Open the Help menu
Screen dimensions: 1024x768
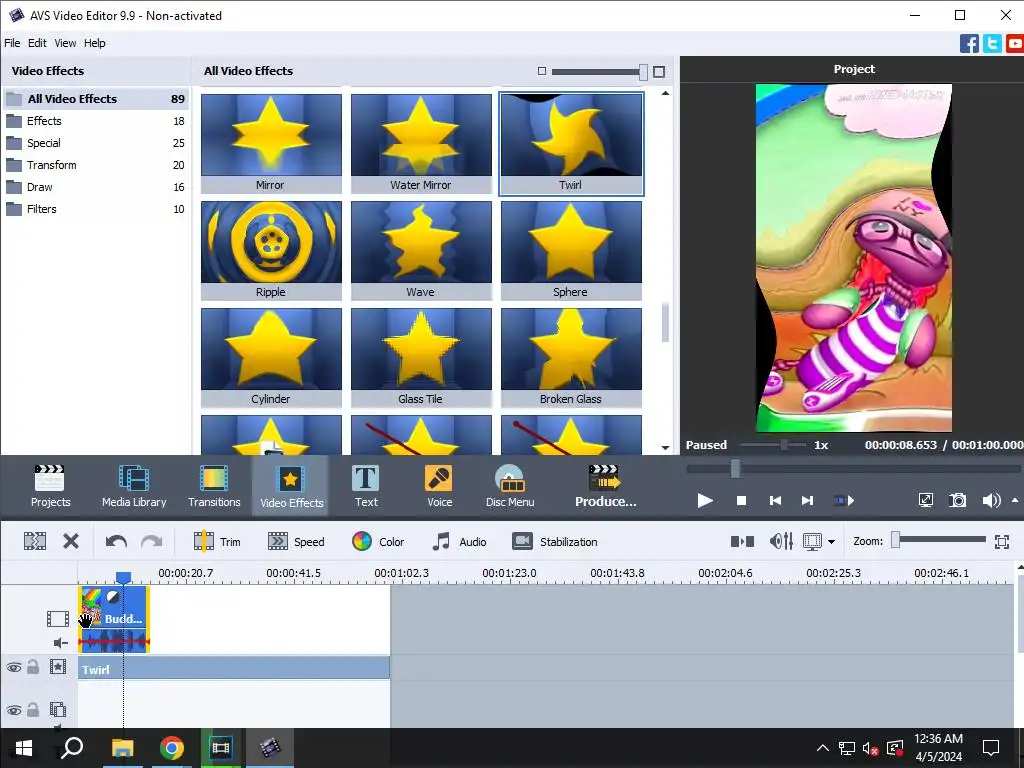[x=95, y=43]
